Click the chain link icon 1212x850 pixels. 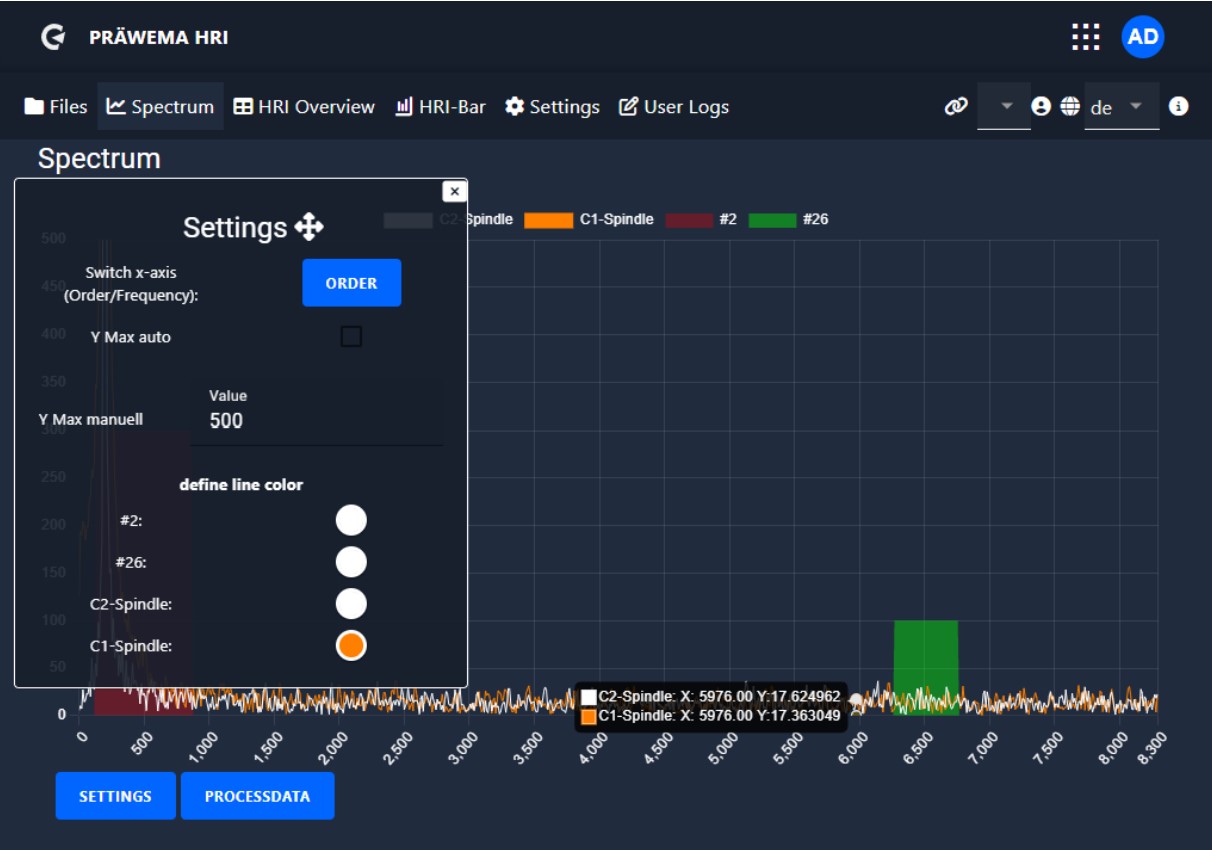[x=956, y=106]
